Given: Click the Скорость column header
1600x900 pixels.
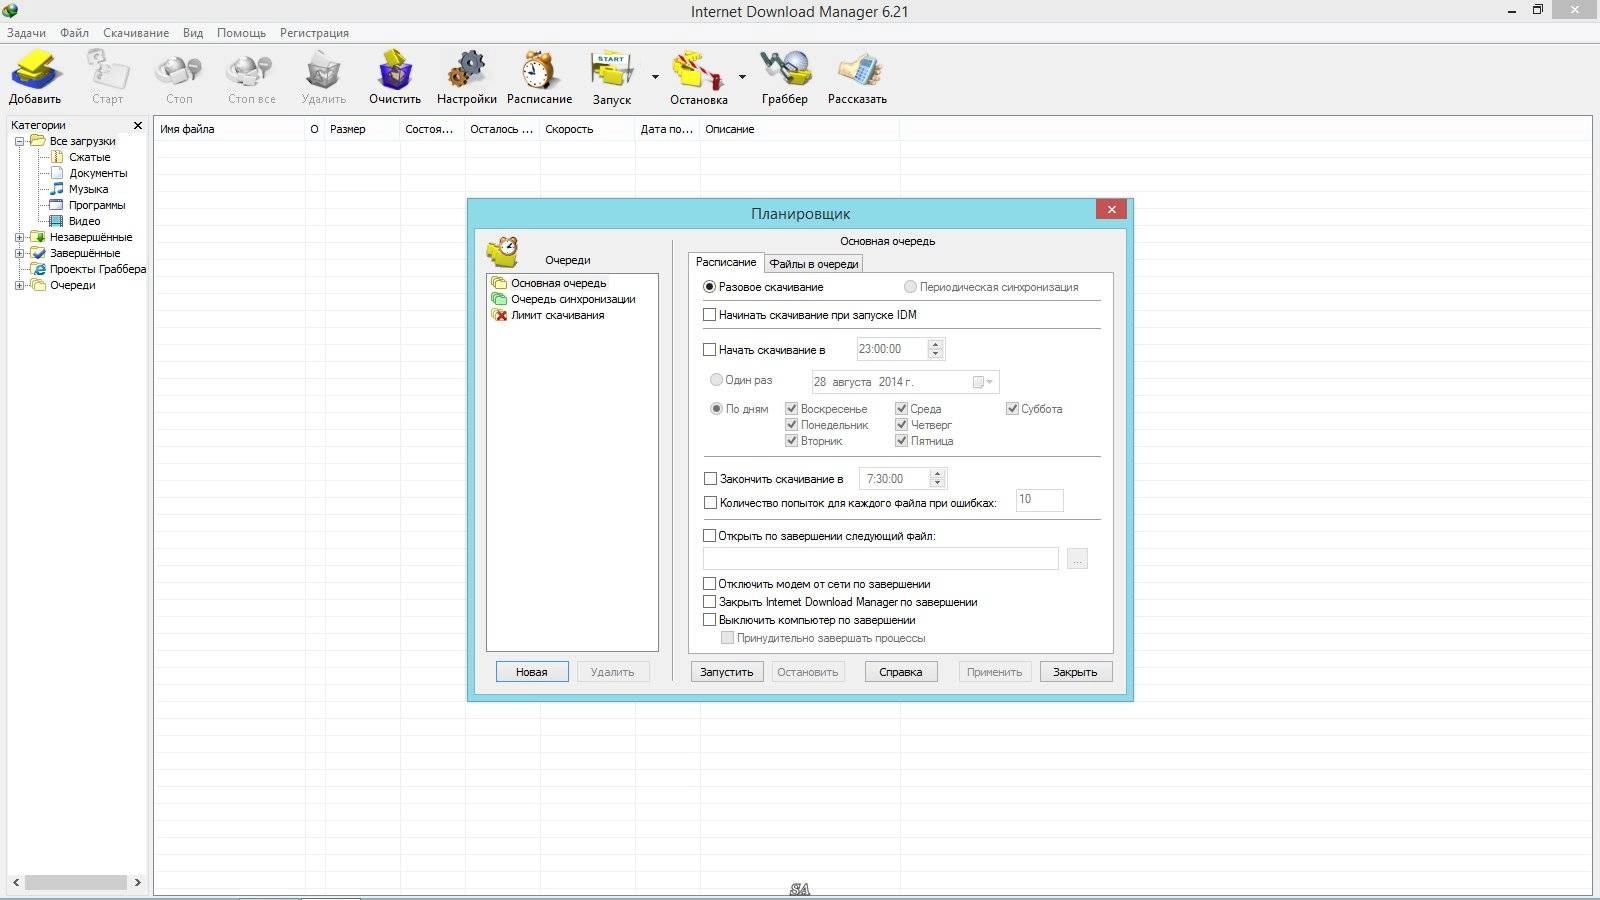Looking at the screenshot, I should tap(587, 129).
